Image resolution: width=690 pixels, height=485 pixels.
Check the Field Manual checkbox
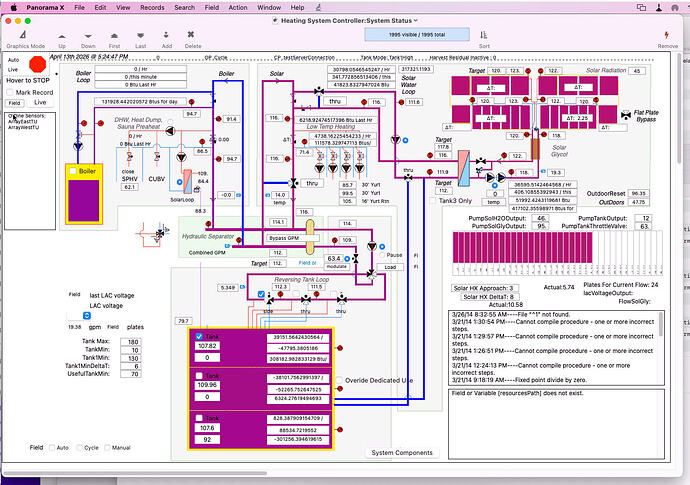tap(107, 448)
